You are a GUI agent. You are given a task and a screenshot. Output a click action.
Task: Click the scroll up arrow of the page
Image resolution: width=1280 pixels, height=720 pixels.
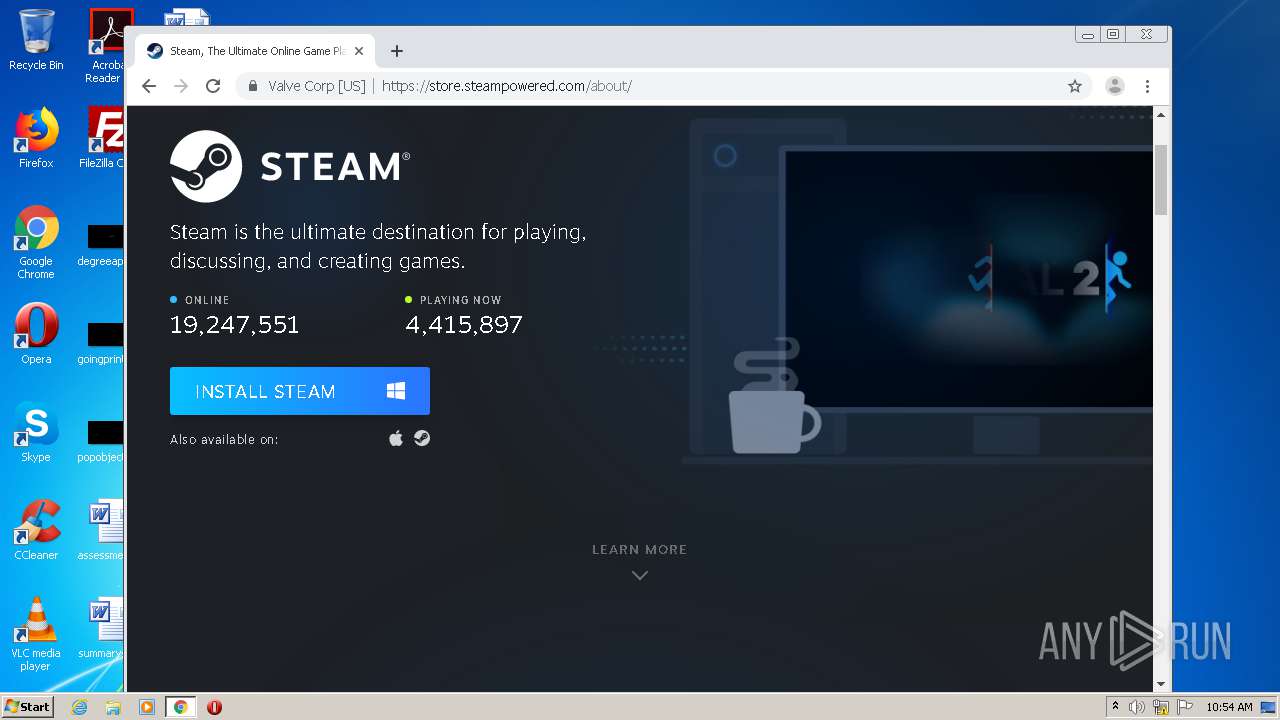coord(1161,115)
